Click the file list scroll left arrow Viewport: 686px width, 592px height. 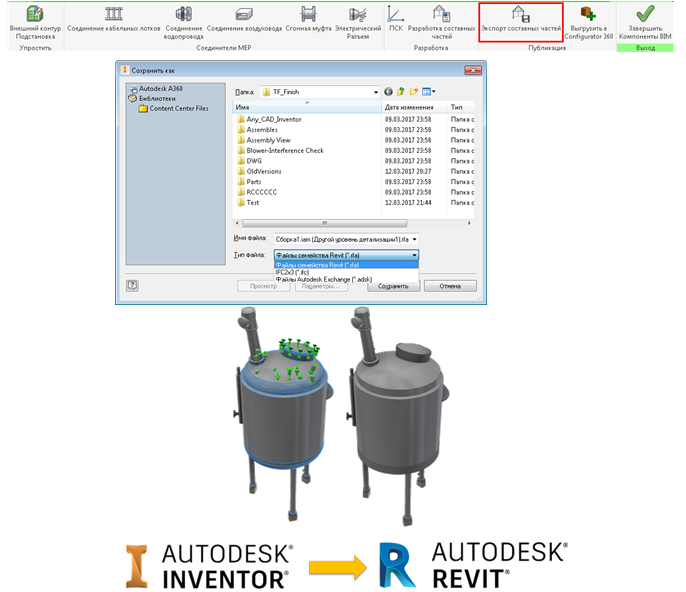[x=237, y=223]
